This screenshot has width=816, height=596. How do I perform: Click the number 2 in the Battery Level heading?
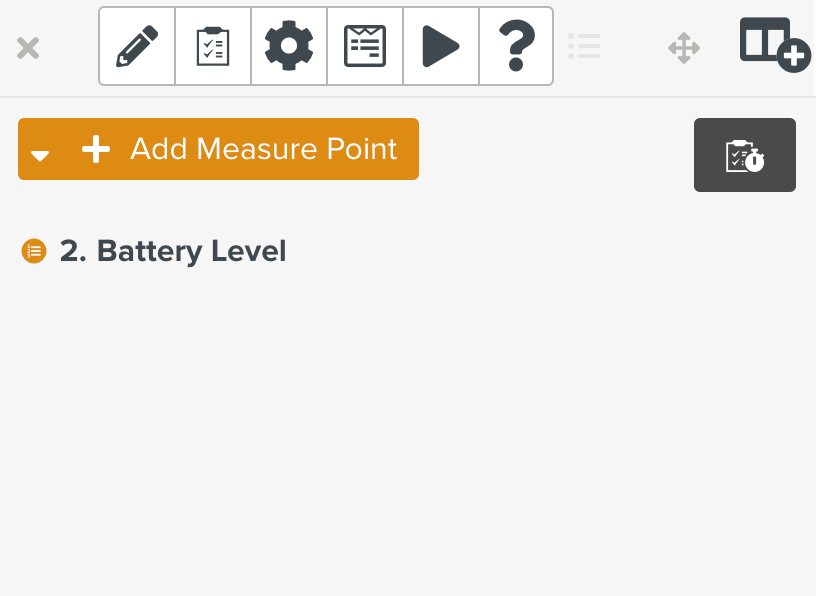click(x=70, y=251)
